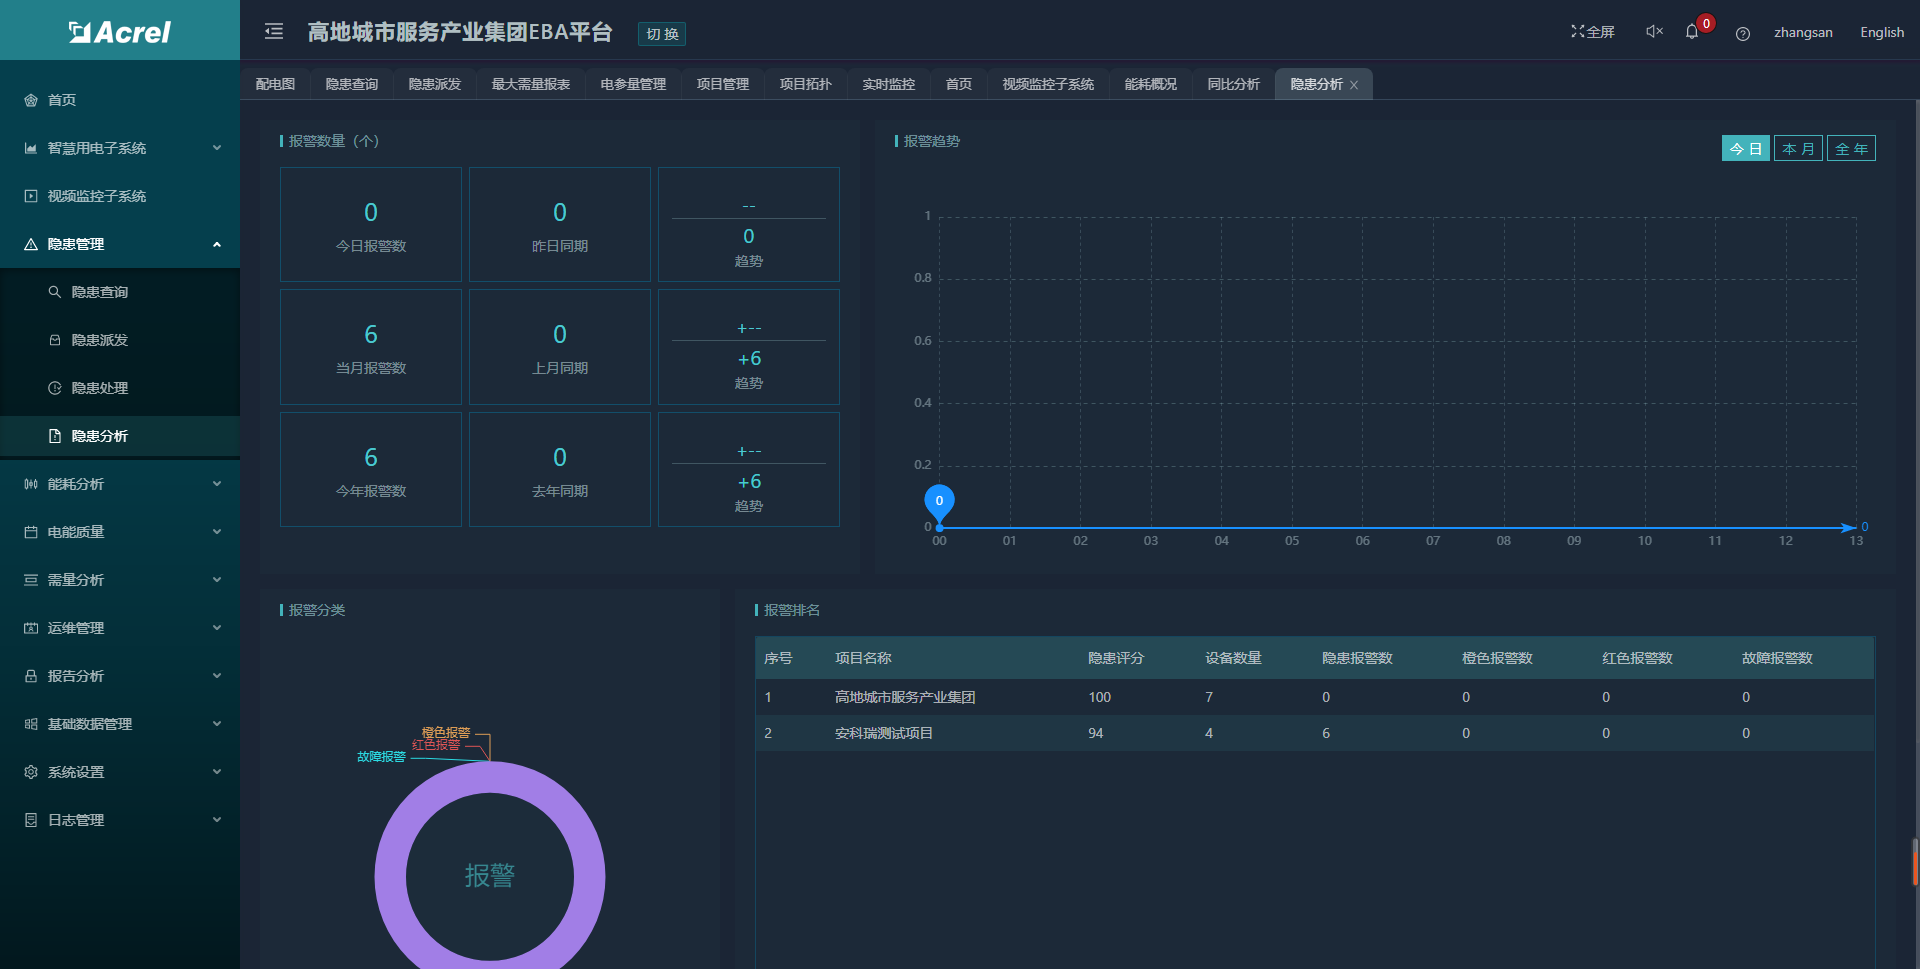Open 隐患处理 in the sidebar submenu
This screenshot has width=1920, height=969.
coord(99,388)
